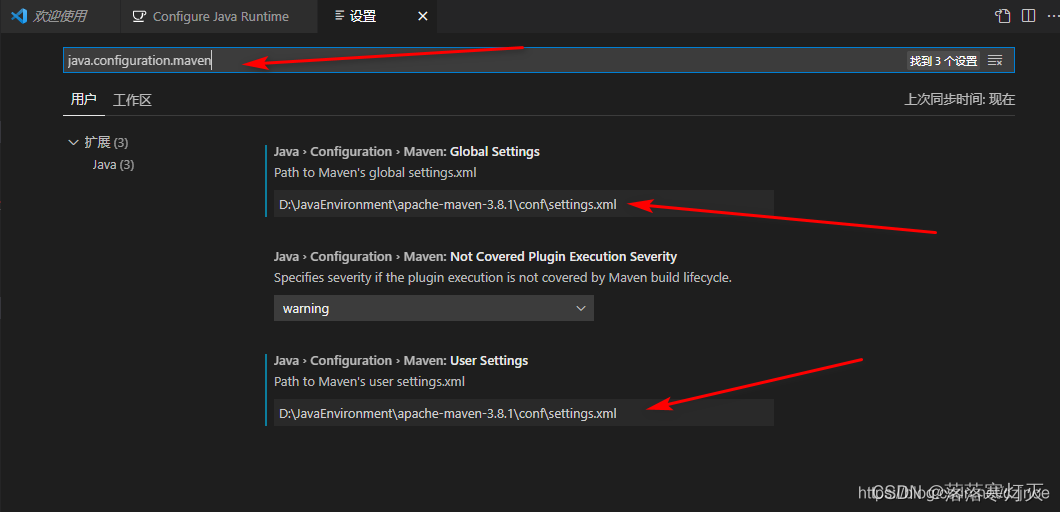Click the settings list icon on 设置 tab
This screenshot has height=512, width=1060.
pos(339,16)
